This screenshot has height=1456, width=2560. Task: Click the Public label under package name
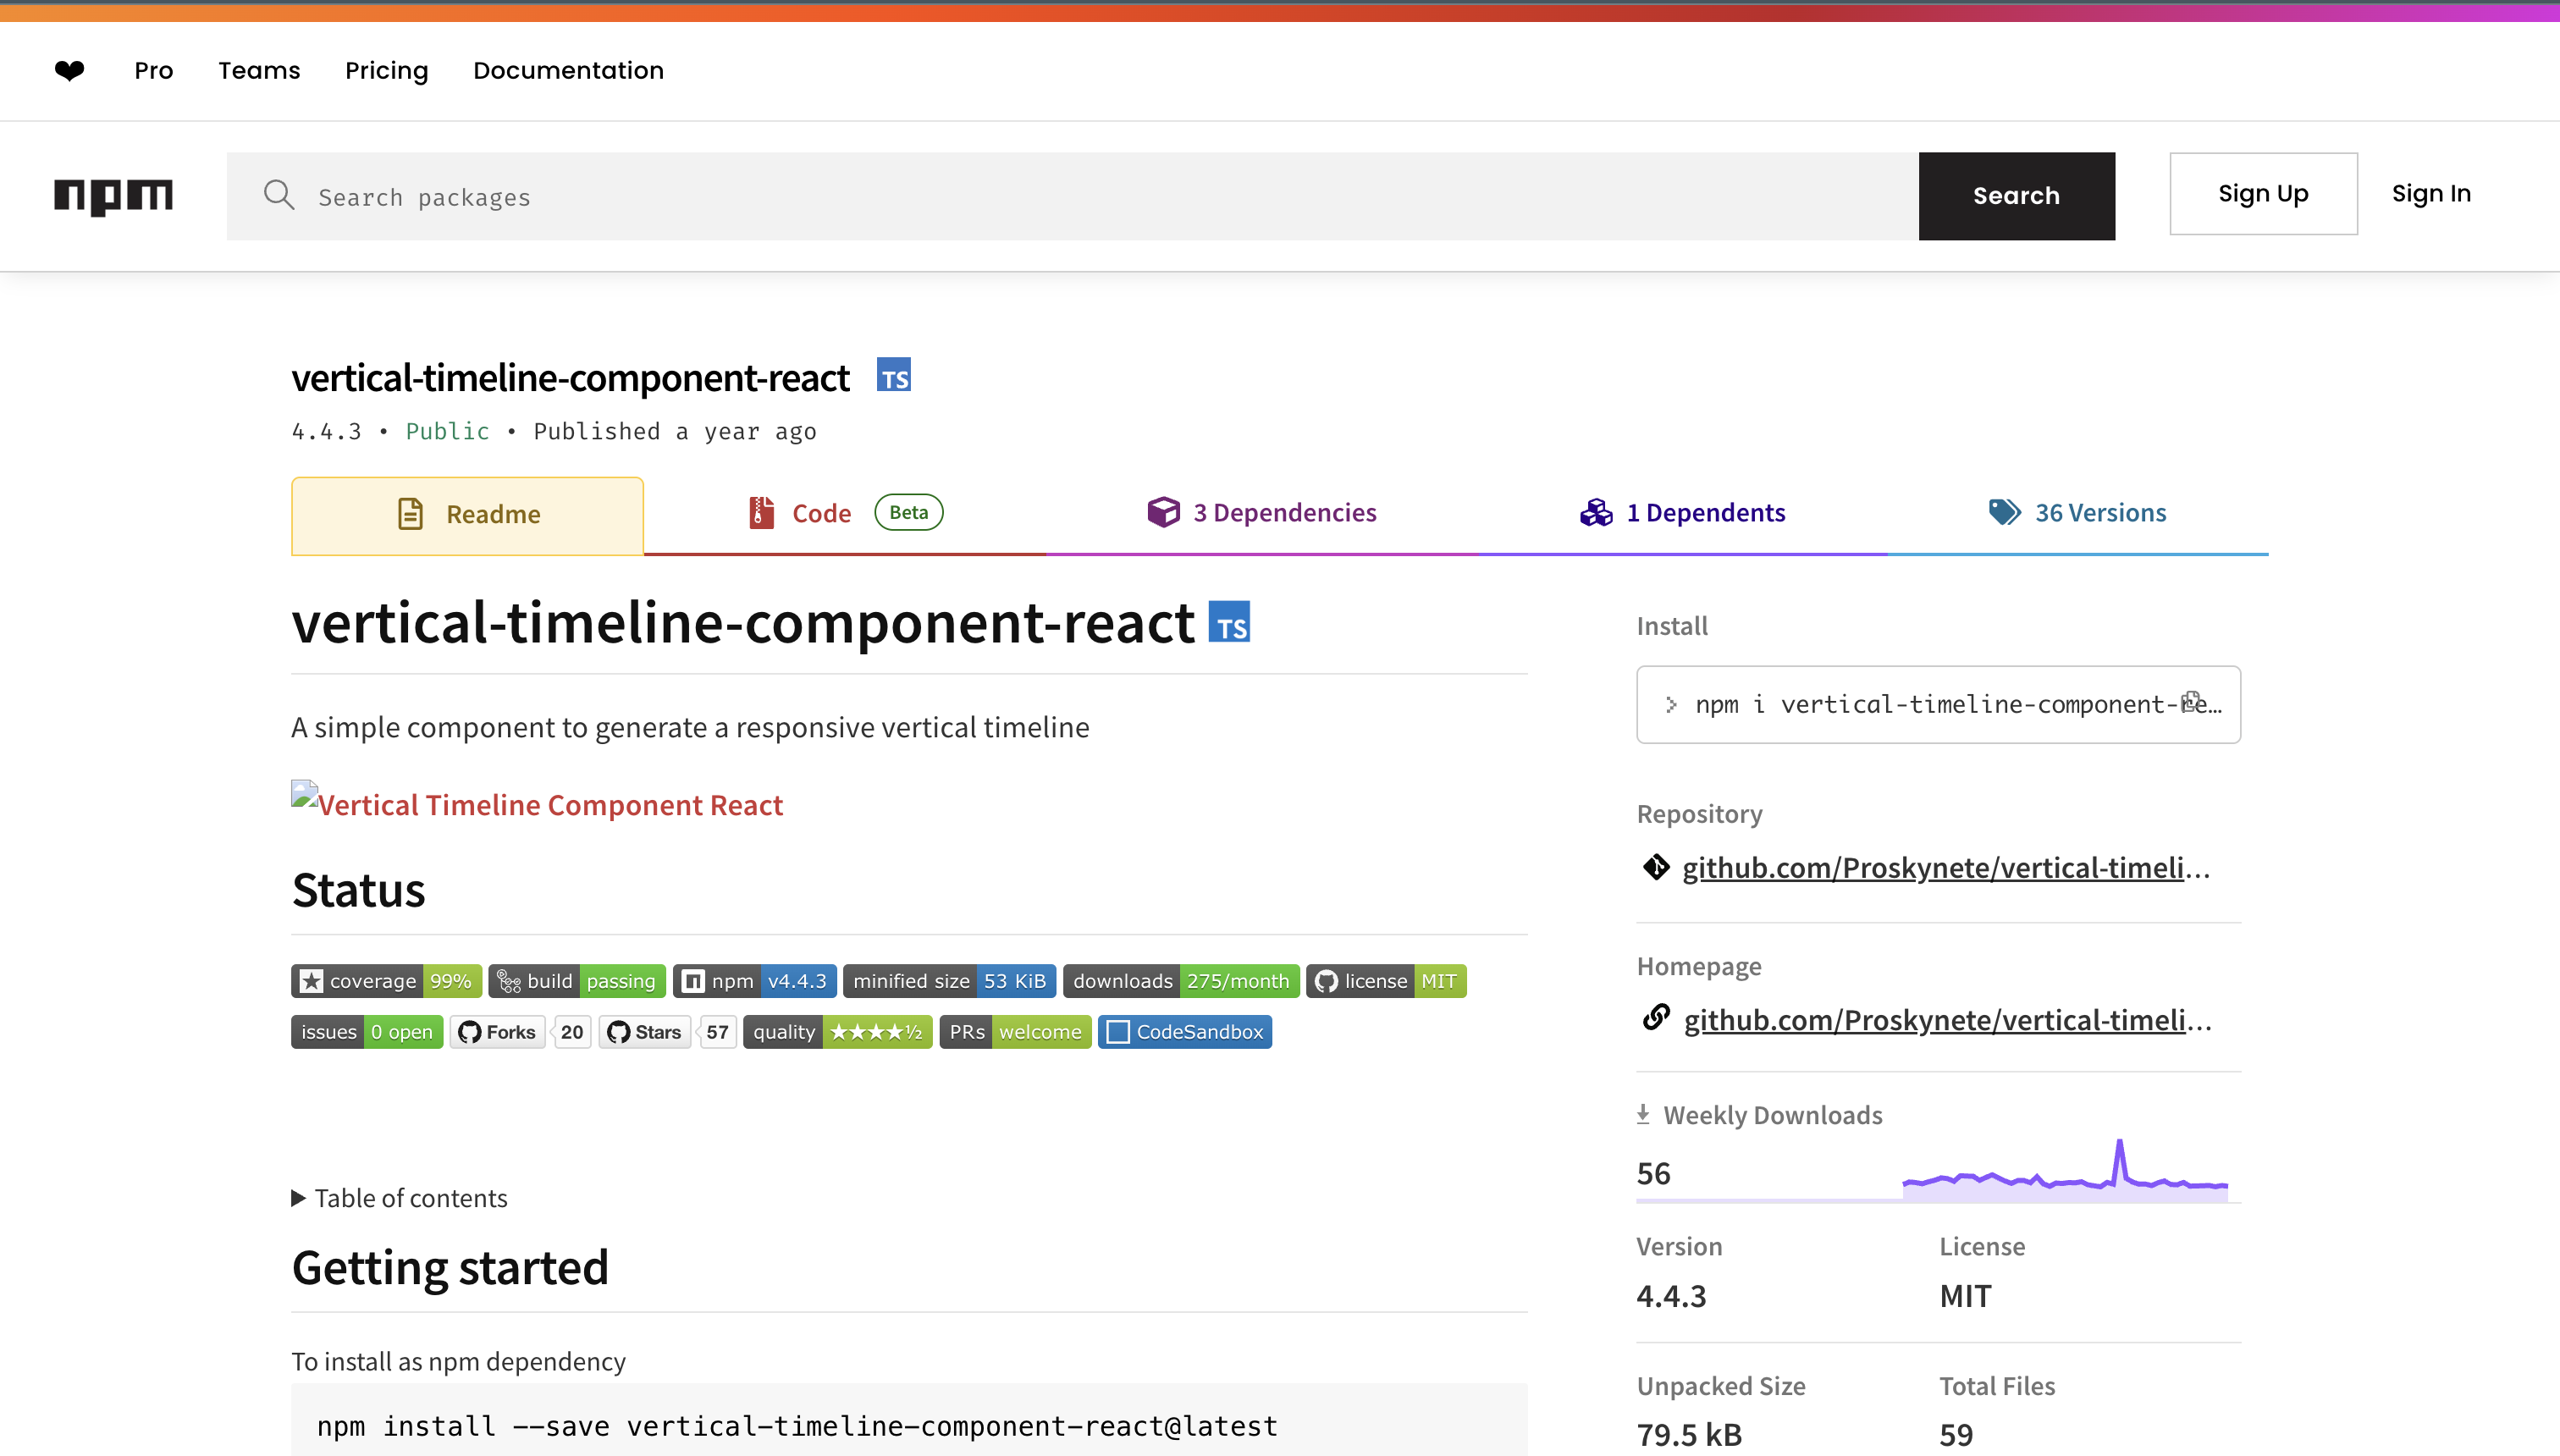pos(447,431)
